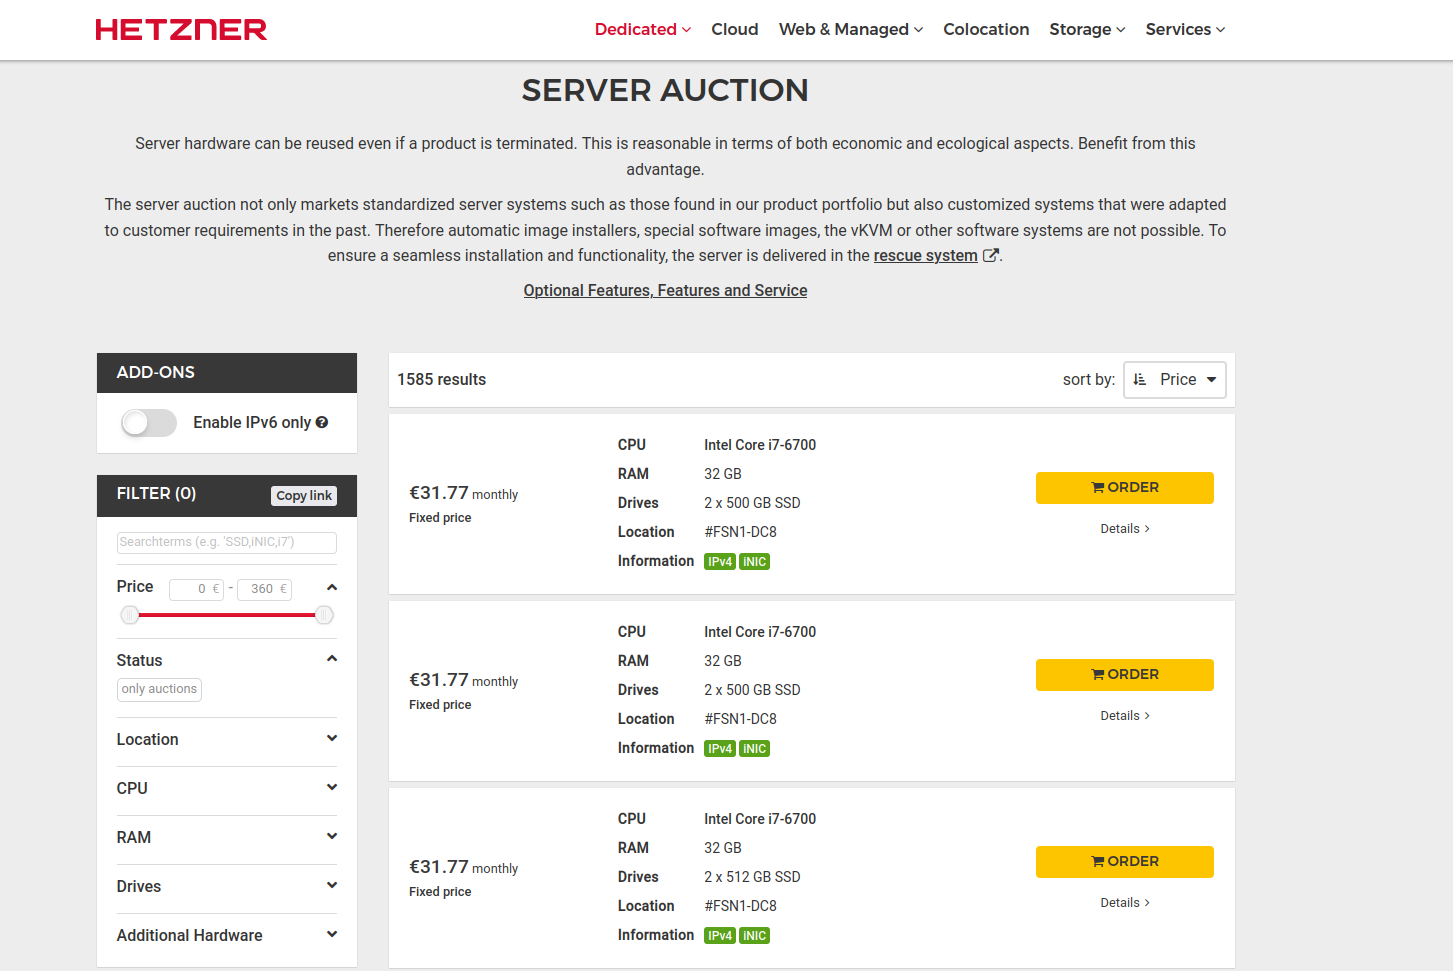Open the rescue system link

pos(926,255)
